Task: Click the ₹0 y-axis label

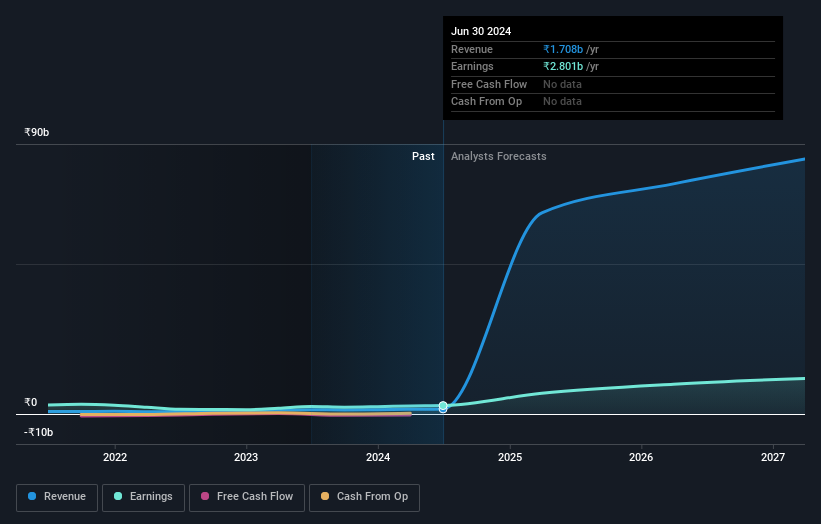Action: click(31, 403)
